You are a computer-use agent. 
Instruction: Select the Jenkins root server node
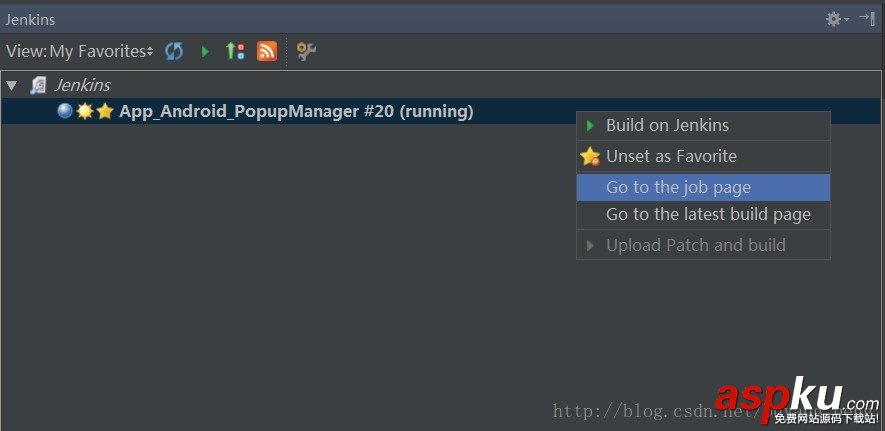coord(81,85)
